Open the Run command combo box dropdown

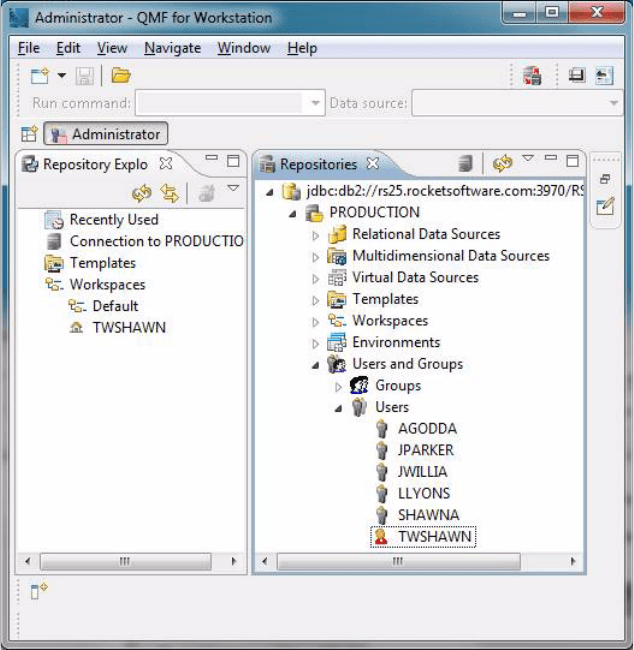click(x=315, y=103)
